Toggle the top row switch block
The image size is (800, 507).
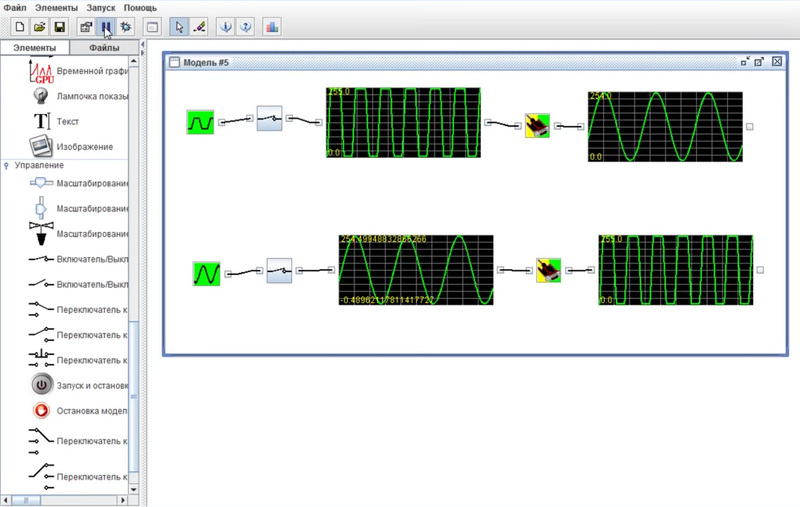tap(269, 118)
